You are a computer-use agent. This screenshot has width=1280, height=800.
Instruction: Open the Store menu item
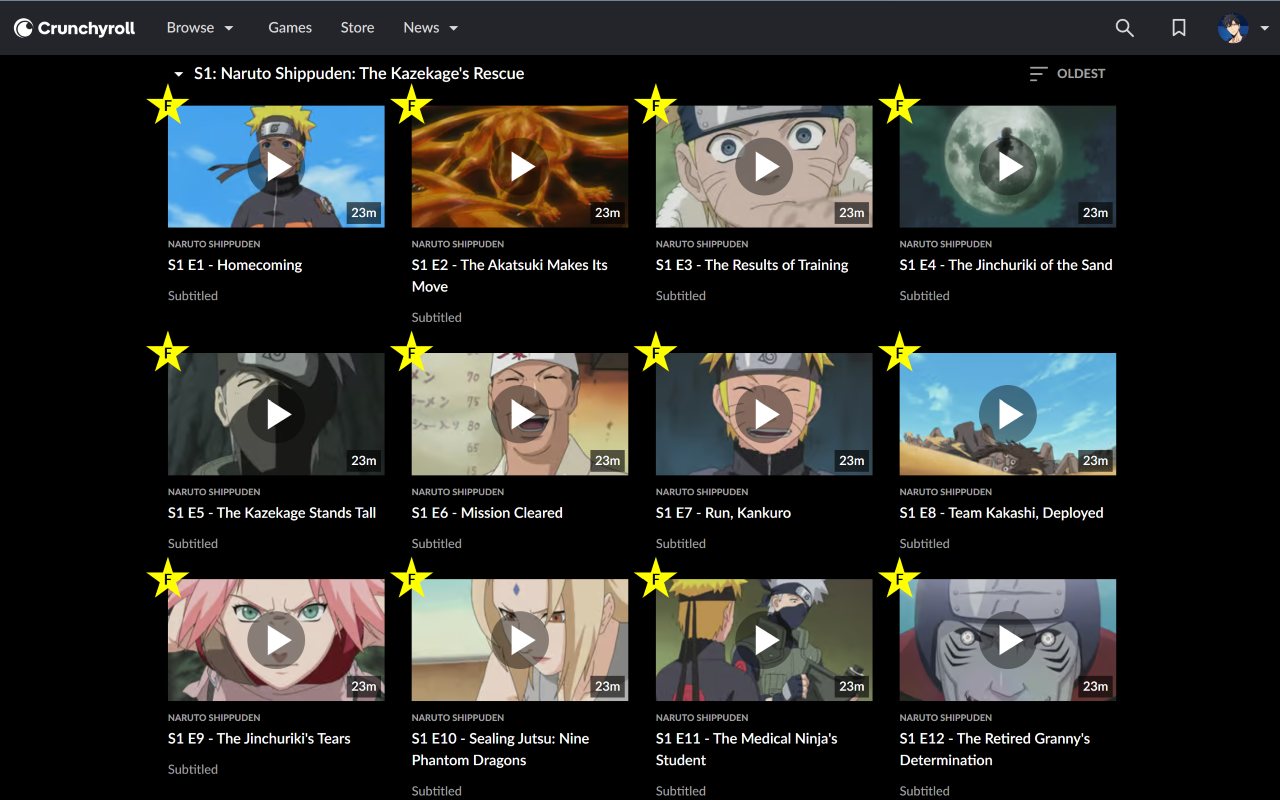357,28
